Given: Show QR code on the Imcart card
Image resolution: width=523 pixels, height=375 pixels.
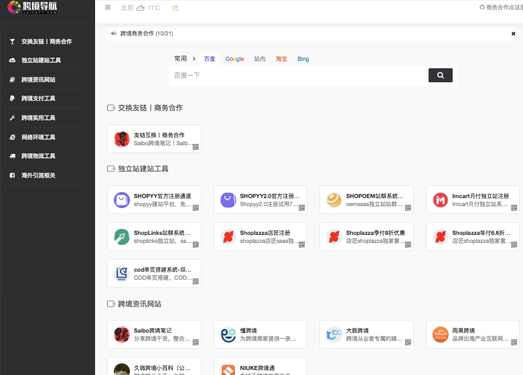Looking at the screenshot, I should (x=514, y=208).
